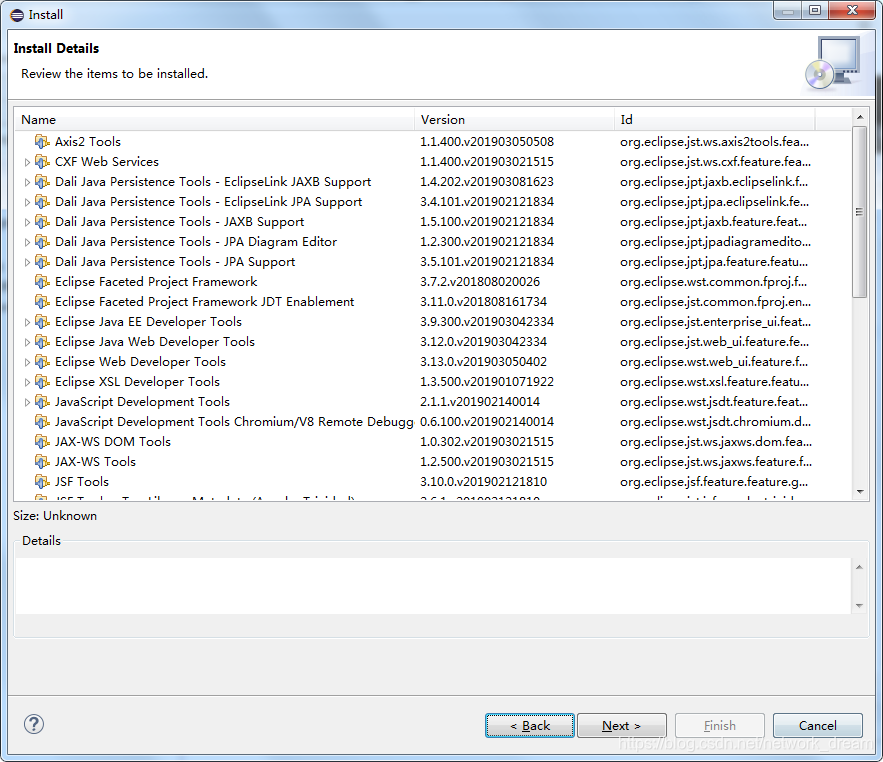
Task: Click the feature list scroll down arrow
Action: click(860, 492)
